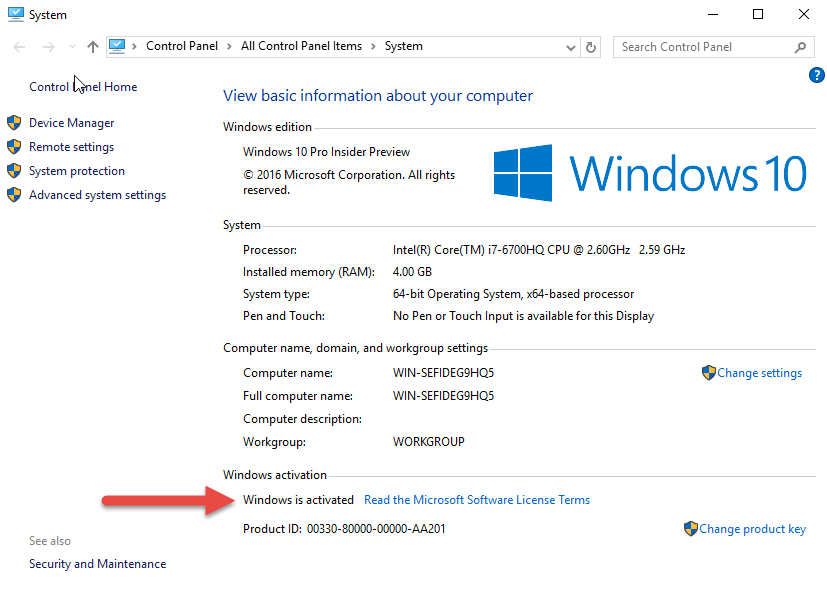827x590 pixels.
Task: Close the System window
Action: (804, 14)
